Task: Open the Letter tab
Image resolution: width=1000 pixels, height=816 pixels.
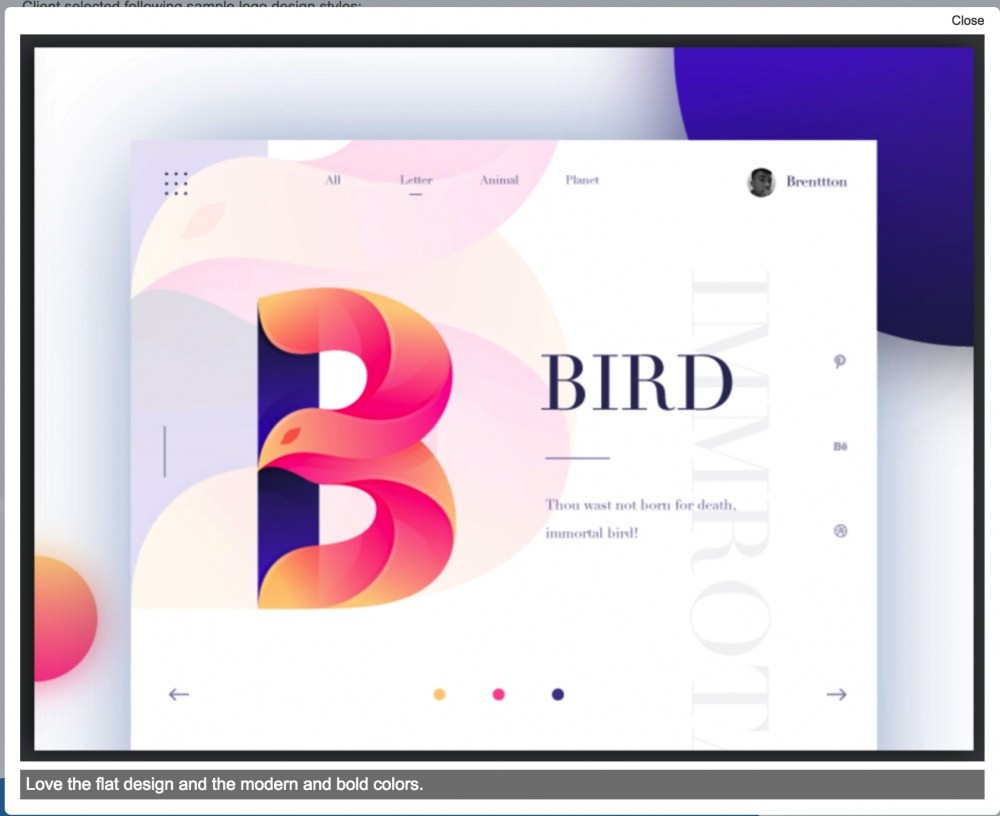Action: [416, 180]
